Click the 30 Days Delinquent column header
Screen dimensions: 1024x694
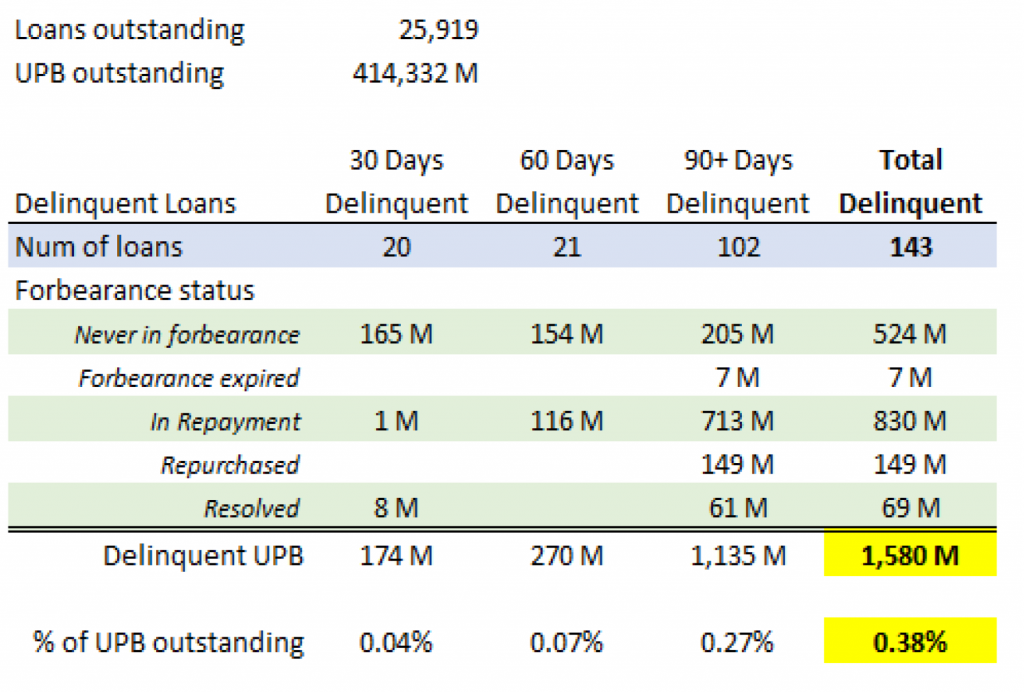[x=397, y=182]
